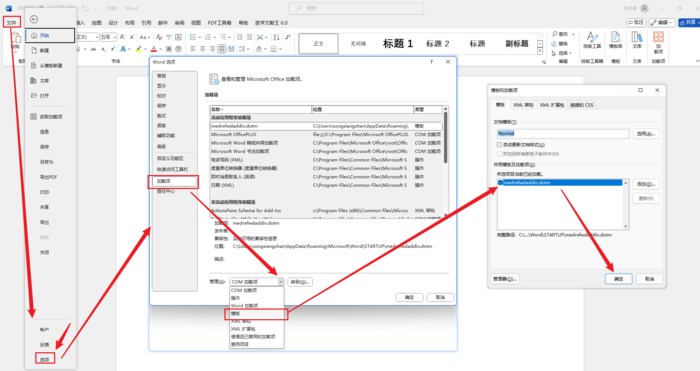
Task: Switch to 链接的 CSS tab
Action: 582,105
